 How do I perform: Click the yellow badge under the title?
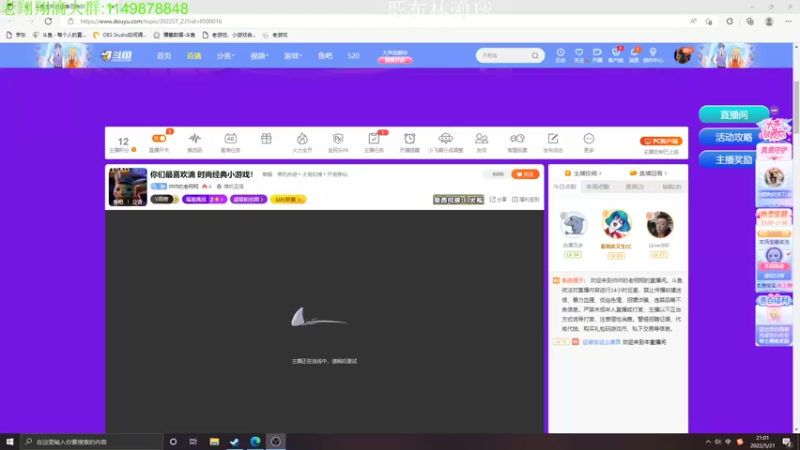pyautogui.click(x=288, y=199)
